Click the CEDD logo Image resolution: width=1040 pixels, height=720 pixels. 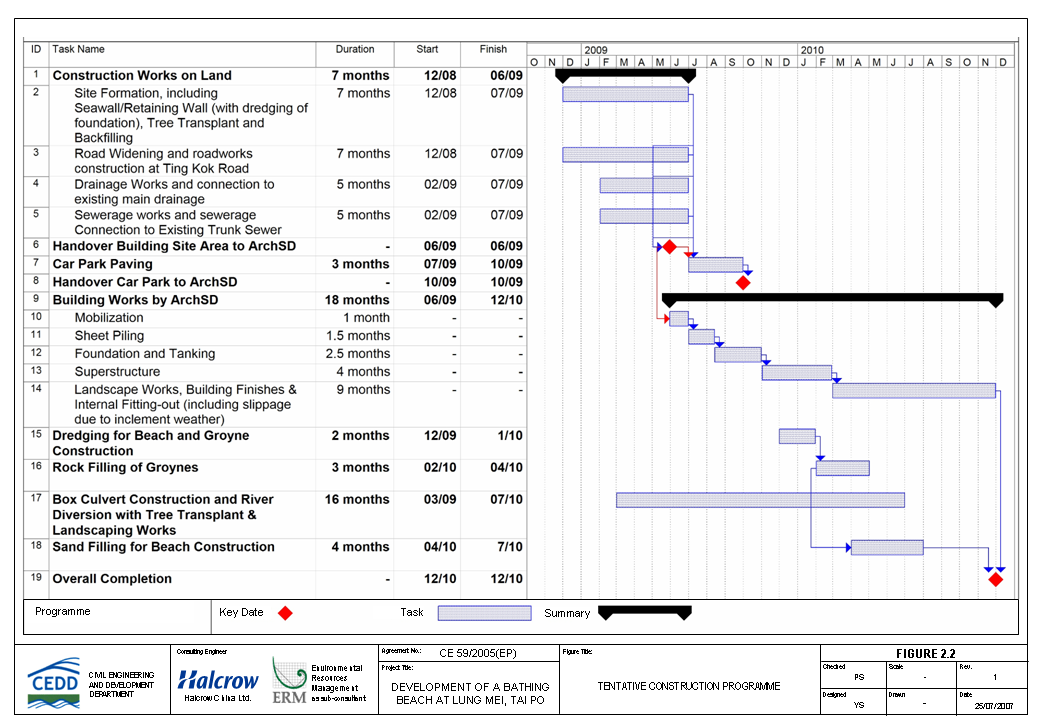(x=54, y=683)
